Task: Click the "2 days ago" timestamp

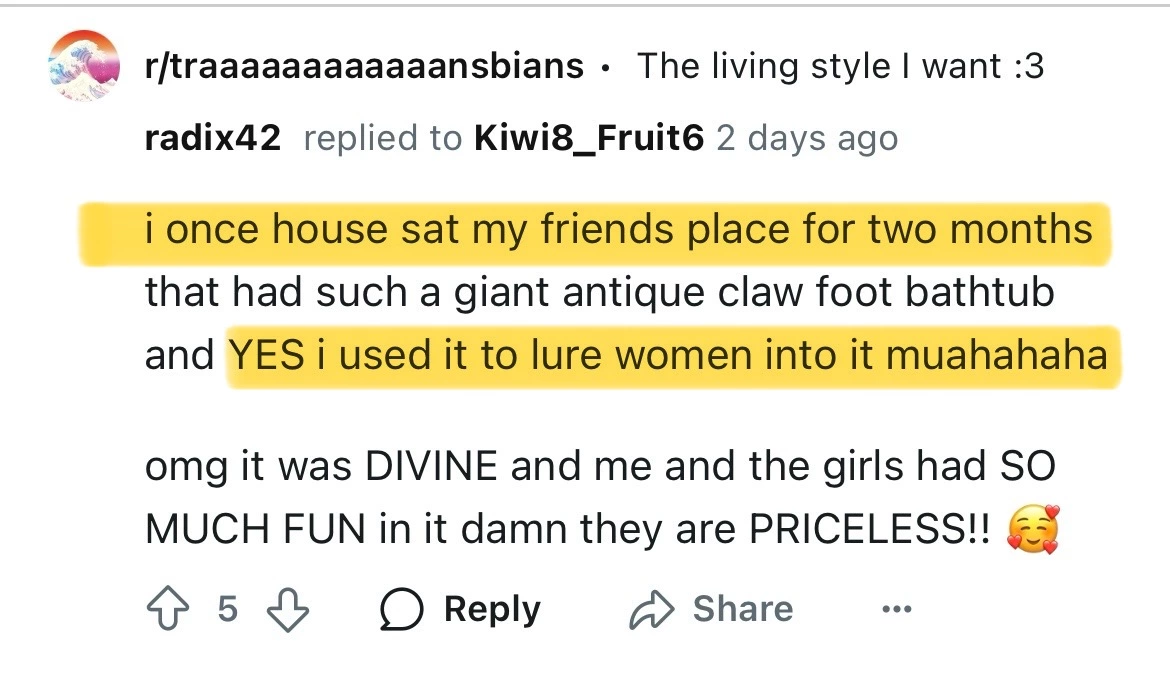Action: (807, 139)
